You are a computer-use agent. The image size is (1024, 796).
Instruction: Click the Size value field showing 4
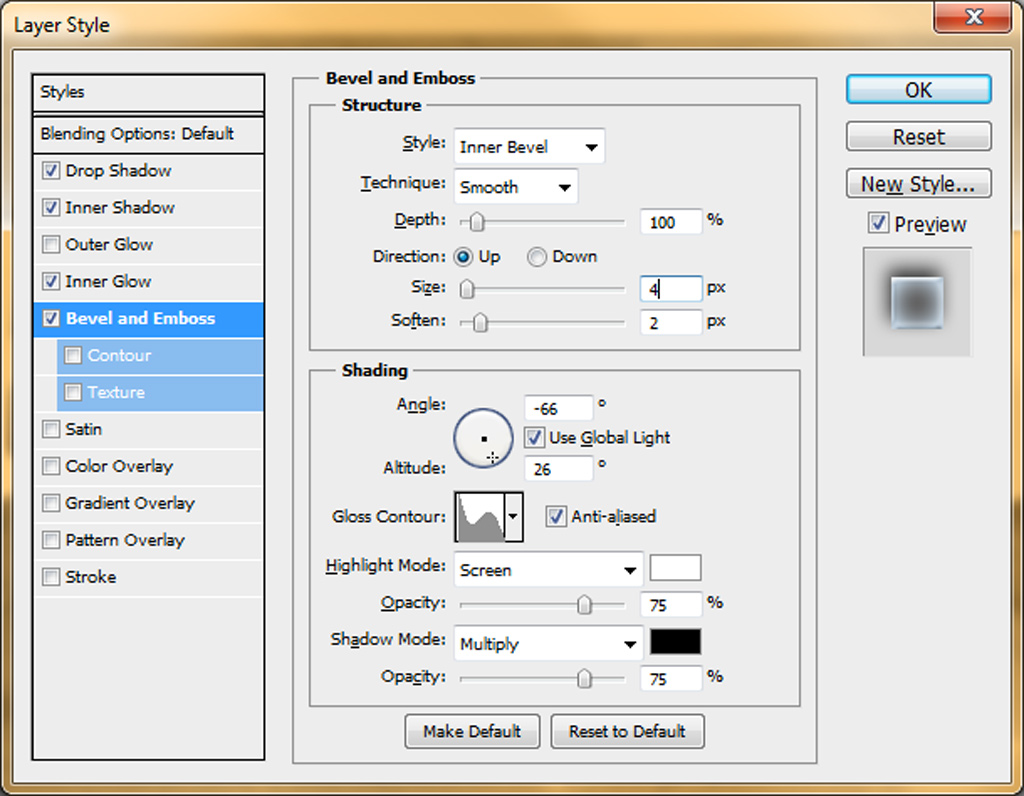(x=671, y=289)
